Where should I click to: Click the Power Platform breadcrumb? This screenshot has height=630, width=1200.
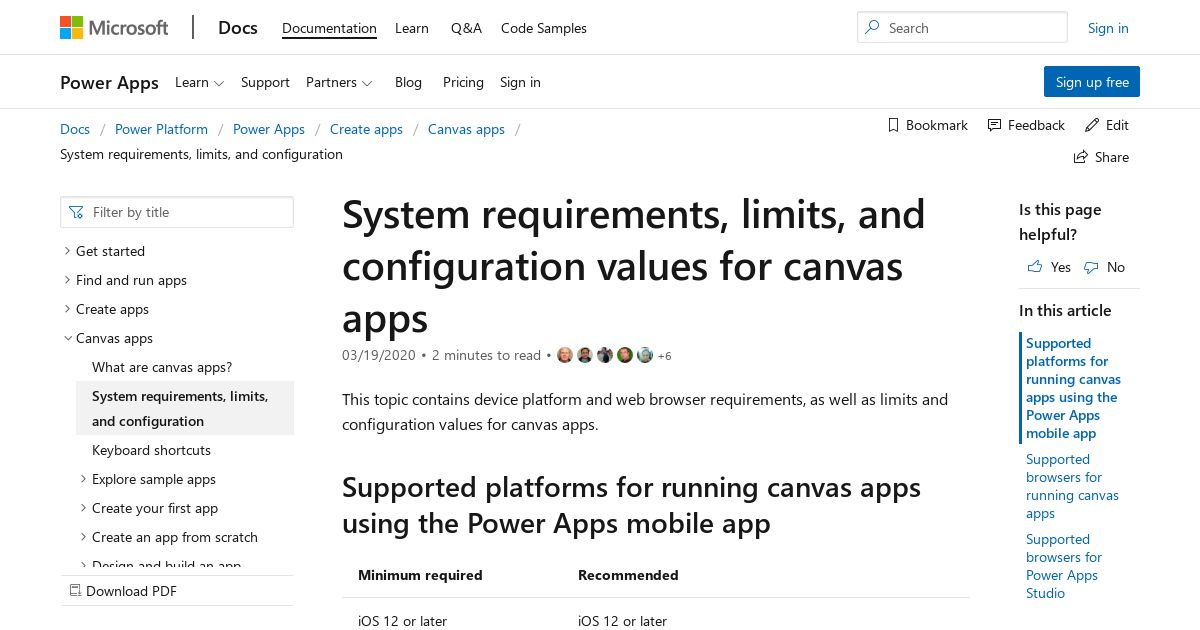point(161,129)
